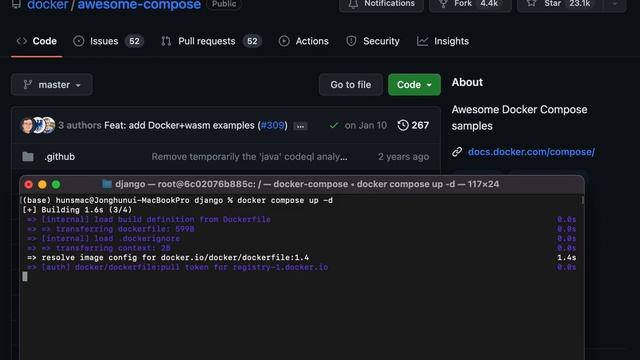Click the 'on Jan 10' commit date
This screenshot has height=360, width=640.
tap(365, 125)
